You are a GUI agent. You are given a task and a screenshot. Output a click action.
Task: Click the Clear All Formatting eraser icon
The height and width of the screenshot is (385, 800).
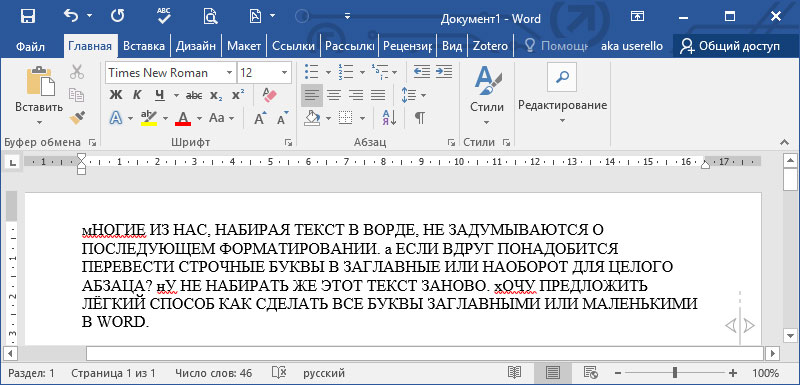click(x=268, y=95)
